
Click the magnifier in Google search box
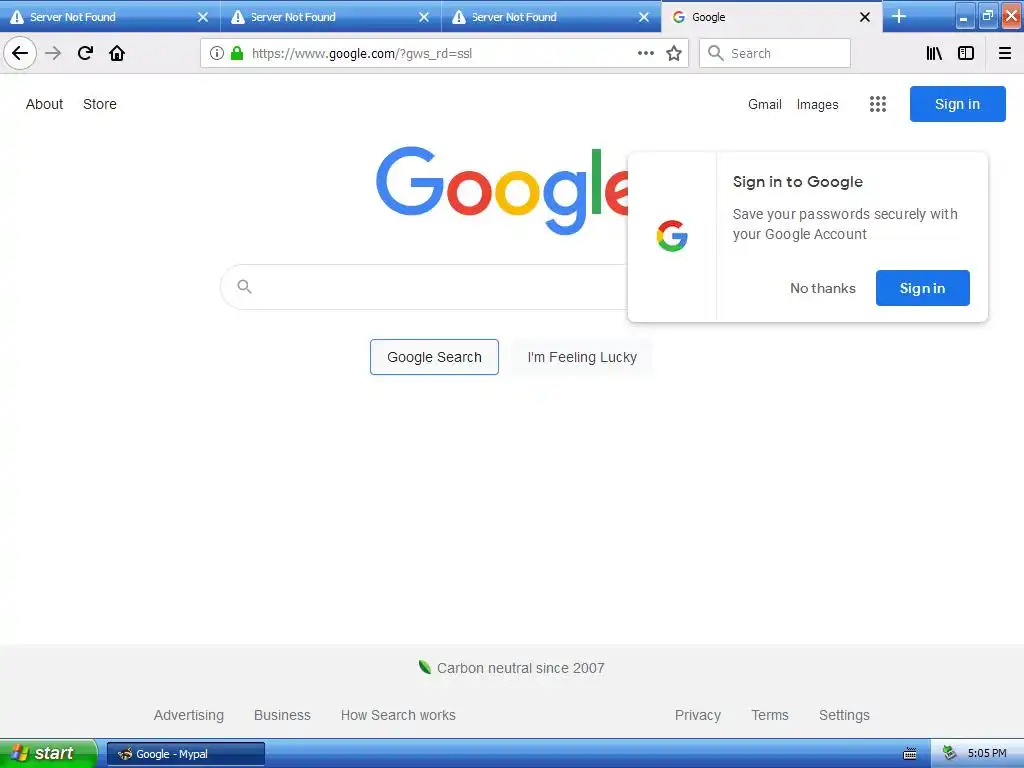(x=244, y=286)
